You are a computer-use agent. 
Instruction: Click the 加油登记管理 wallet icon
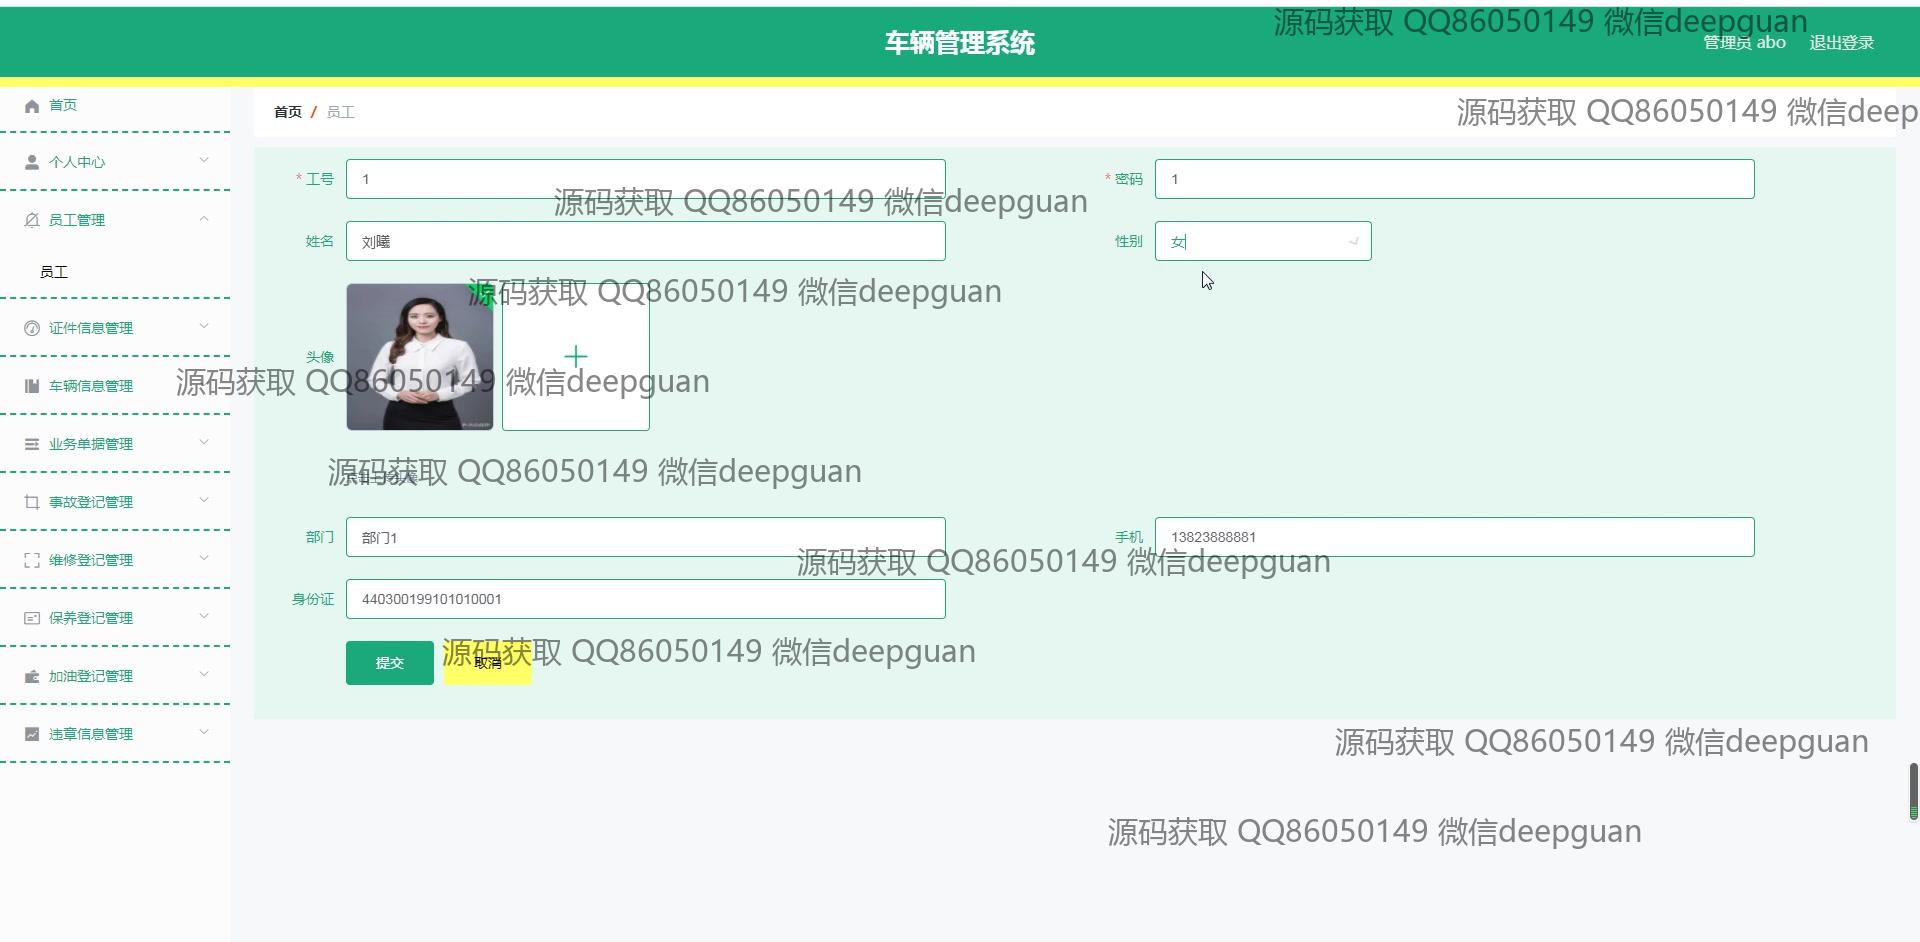tap(32, 676)
